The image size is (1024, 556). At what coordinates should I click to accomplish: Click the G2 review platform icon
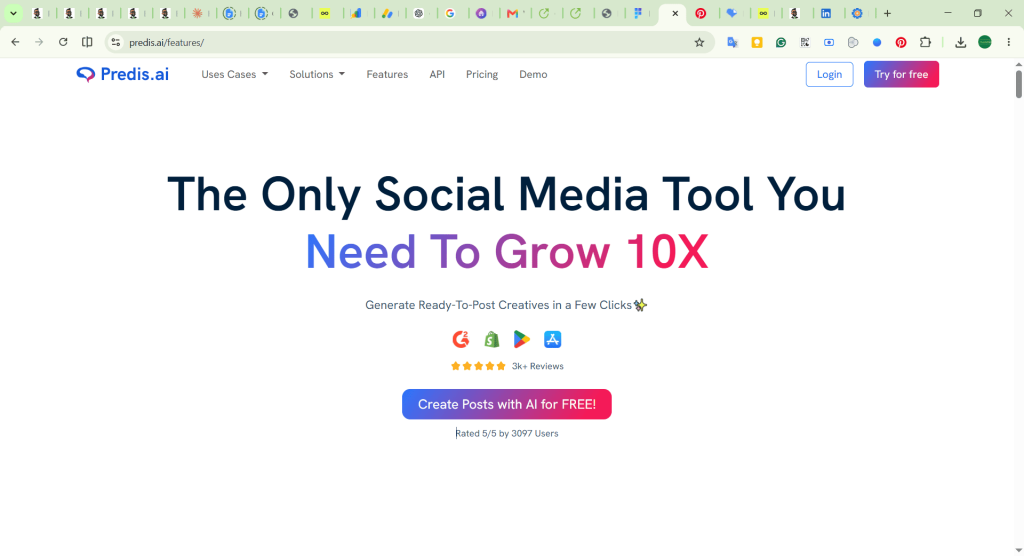461,339
